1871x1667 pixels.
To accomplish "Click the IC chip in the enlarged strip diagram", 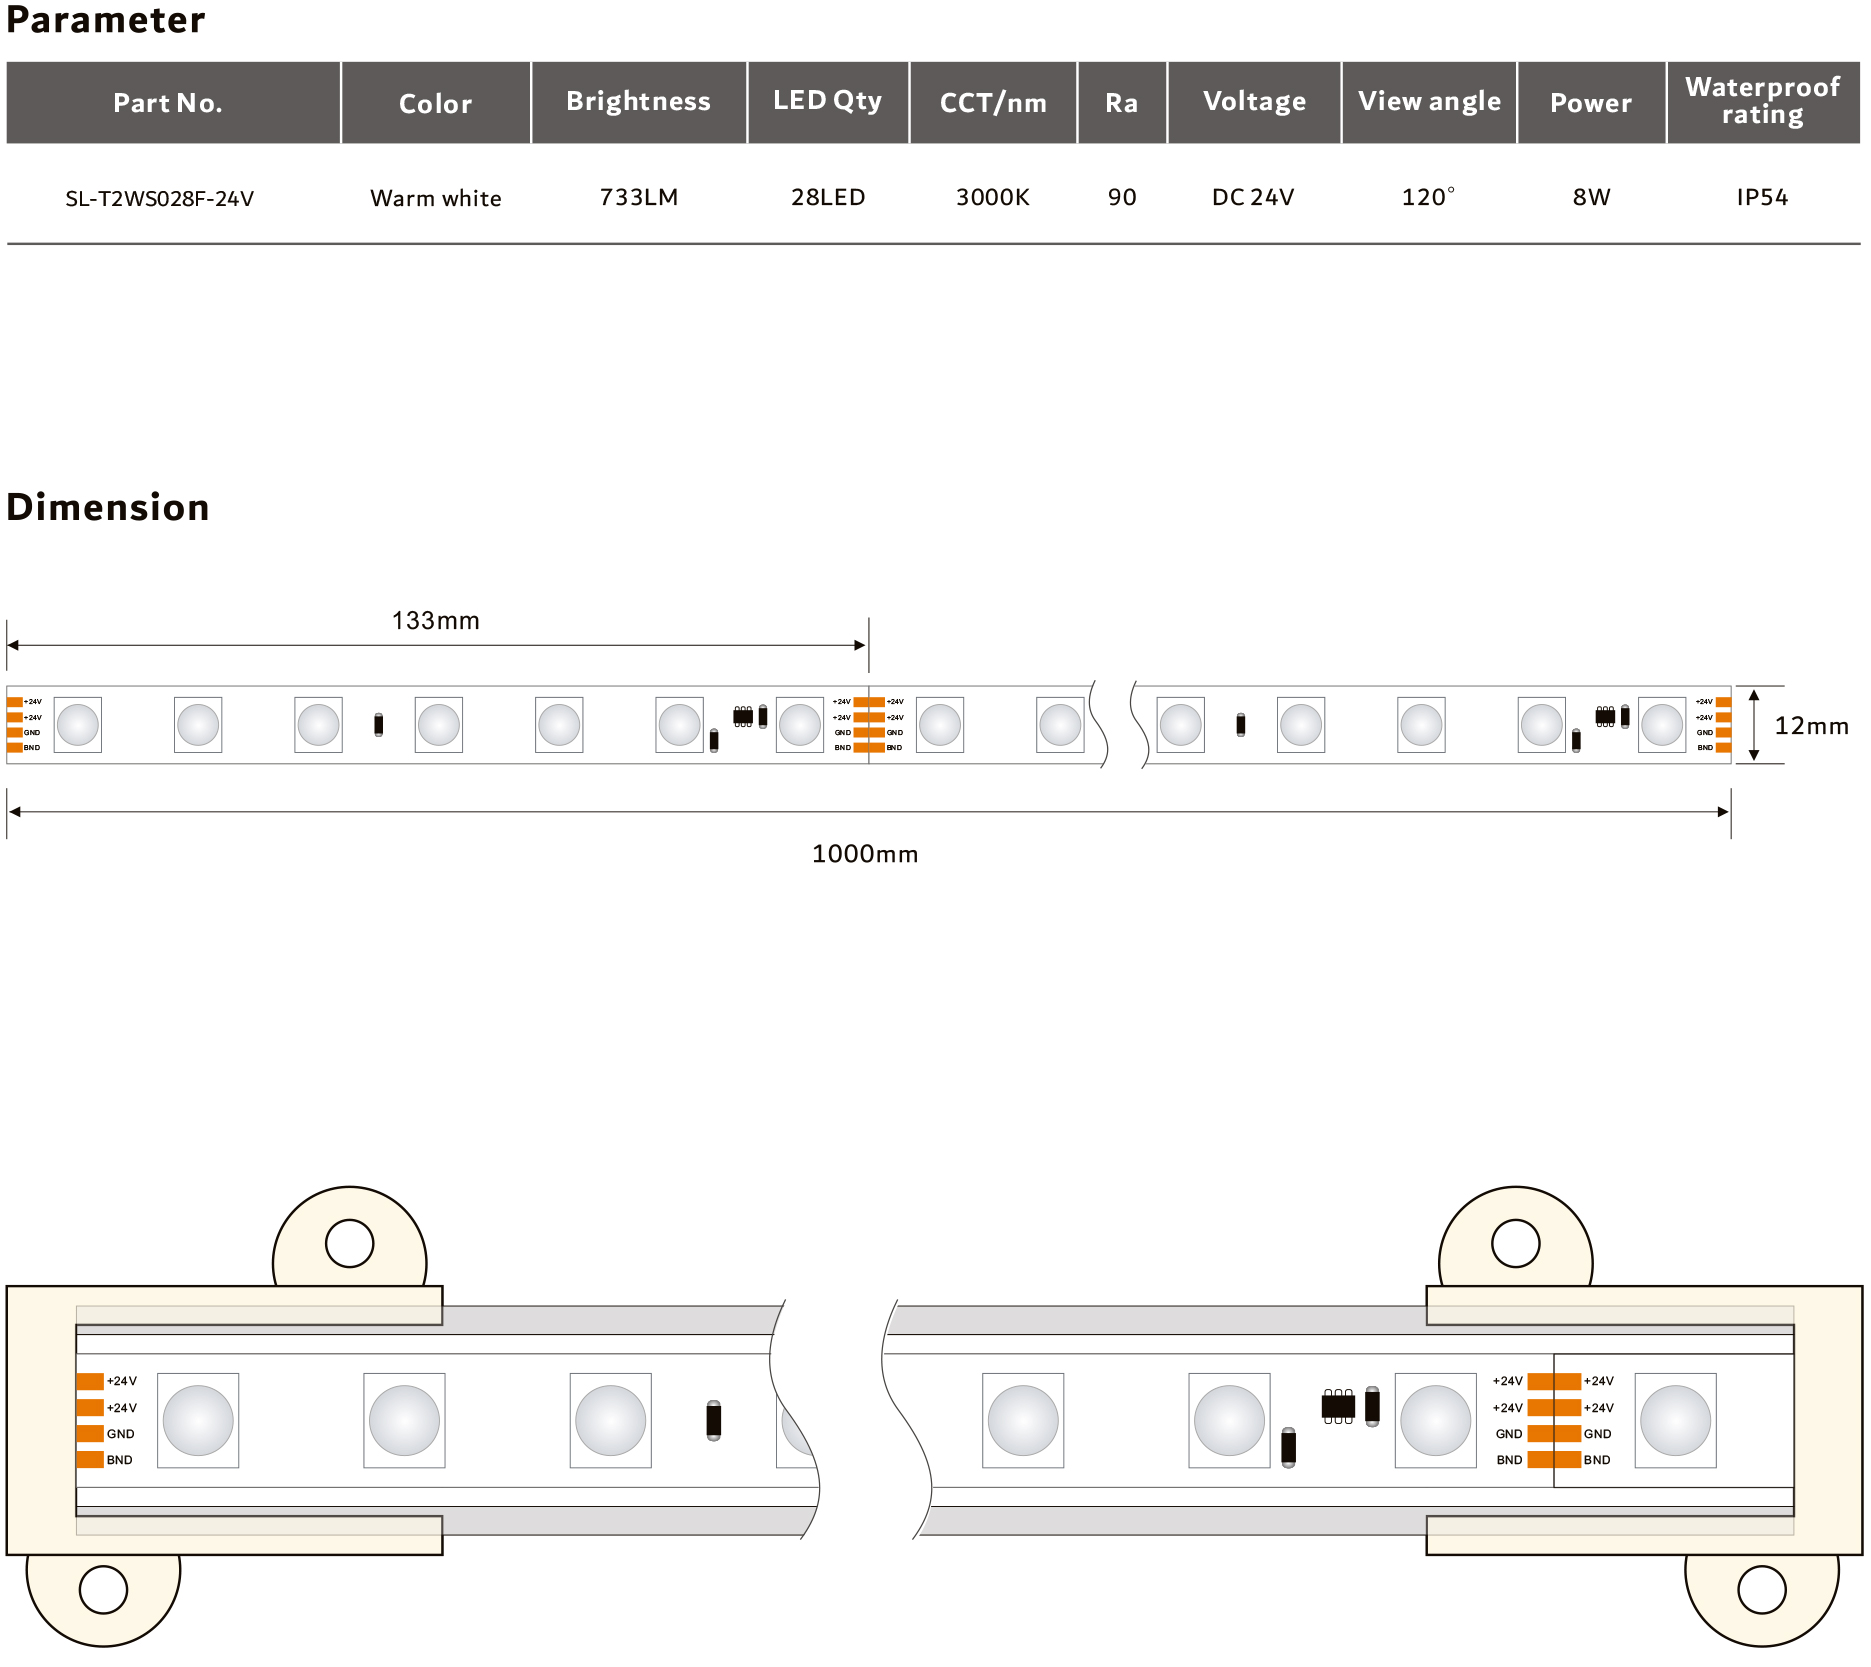I will (1337, 1406).
